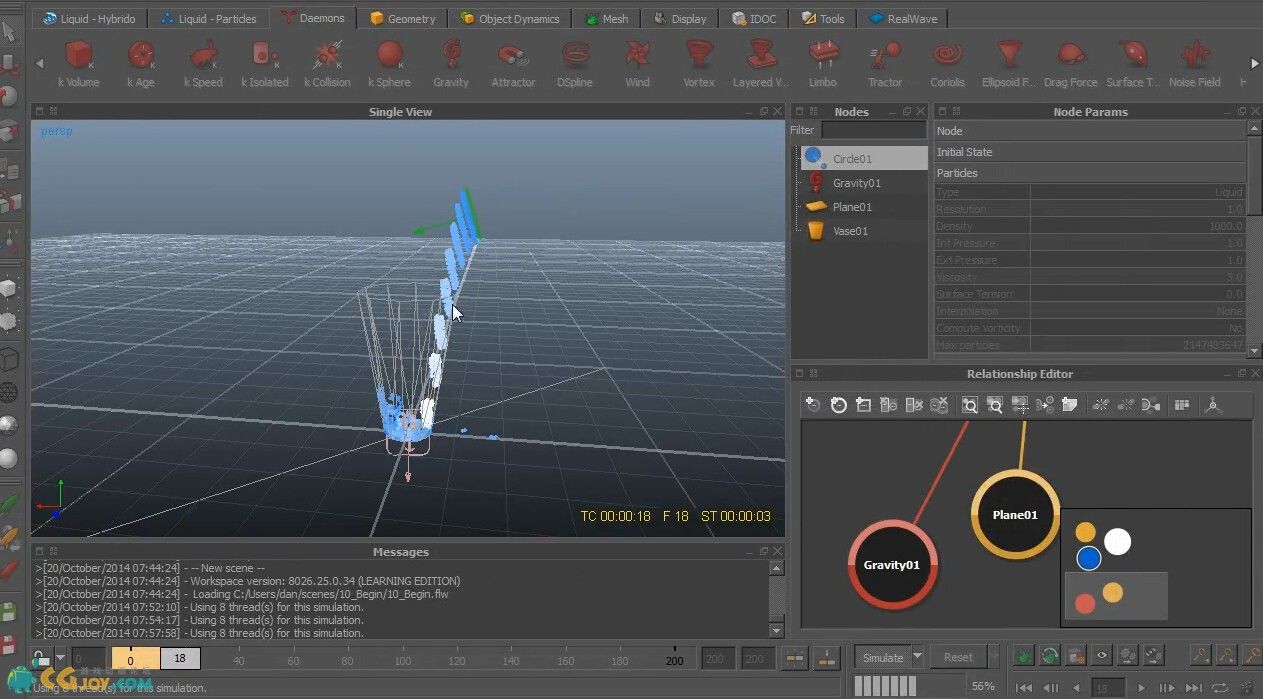Add a Layered Vortex daemon
Viewport: 1263px width, 699px height.
tap(761, 63)
